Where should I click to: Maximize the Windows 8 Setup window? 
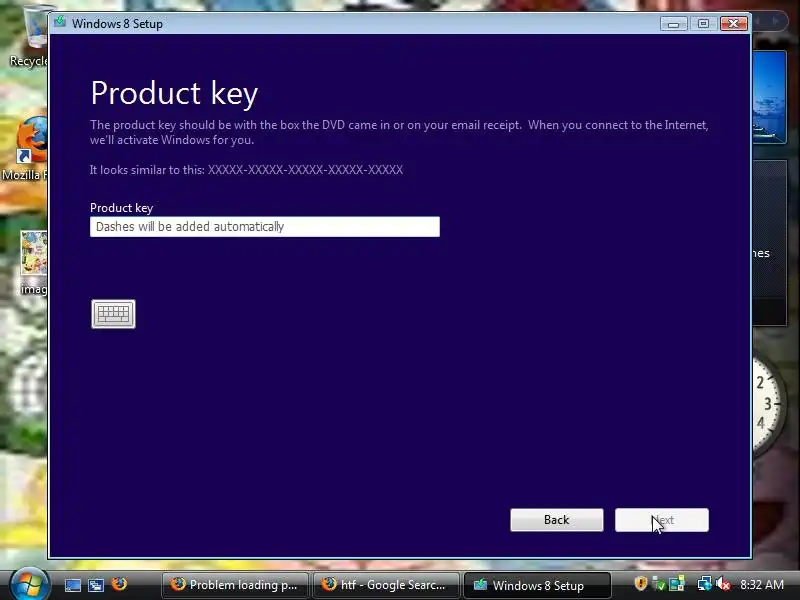click(703, 24)
